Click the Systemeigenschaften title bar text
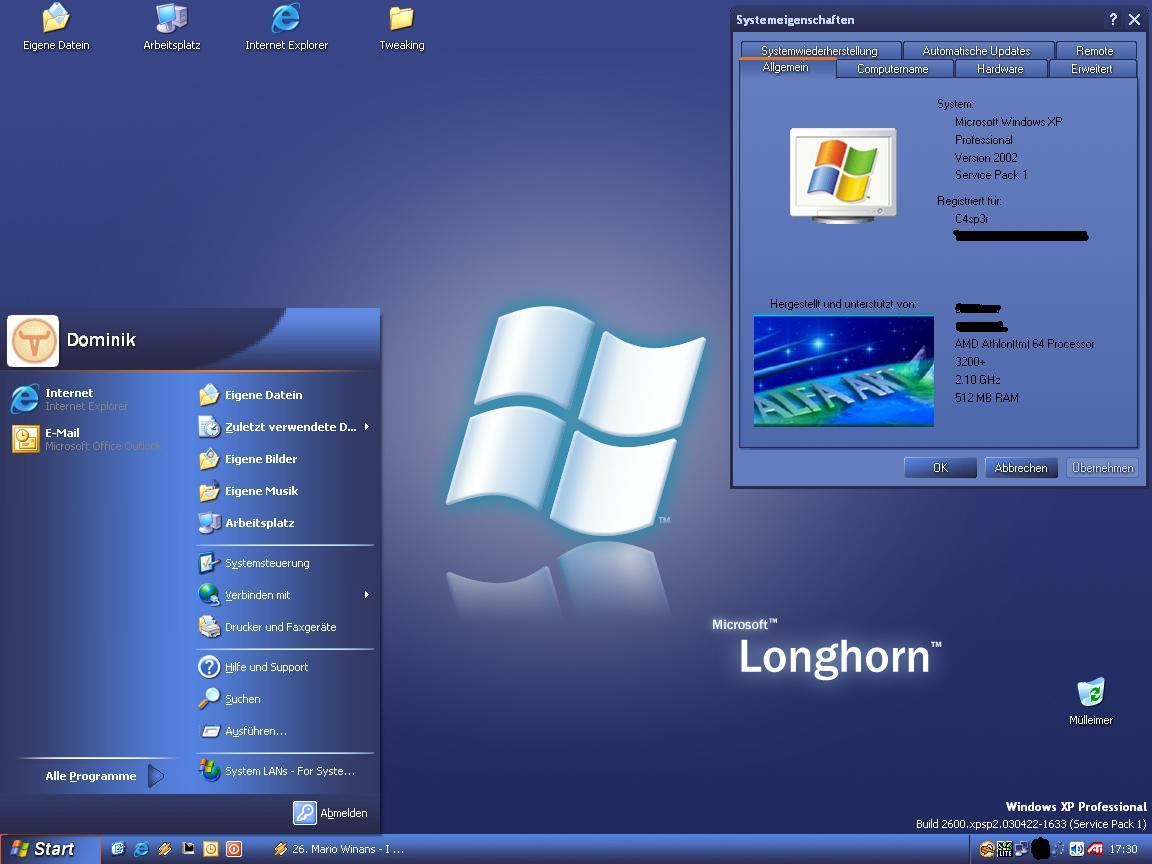Screen dimensions: 1152x864 pyautogui.click(x=795, y=20)
